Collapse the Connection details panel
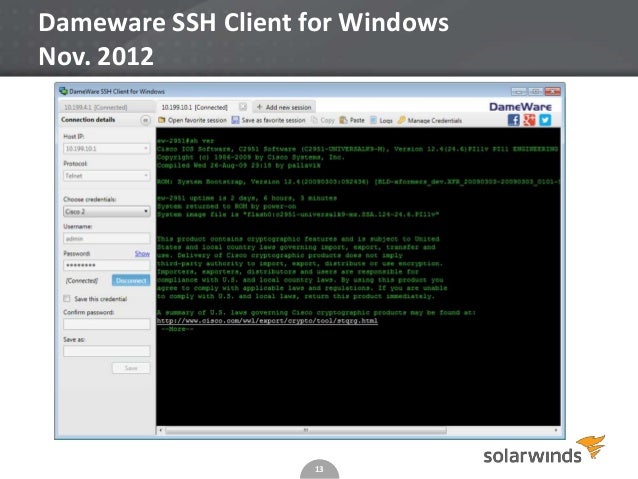This screenshot has width=638, height=479. [x=145, y=120]
